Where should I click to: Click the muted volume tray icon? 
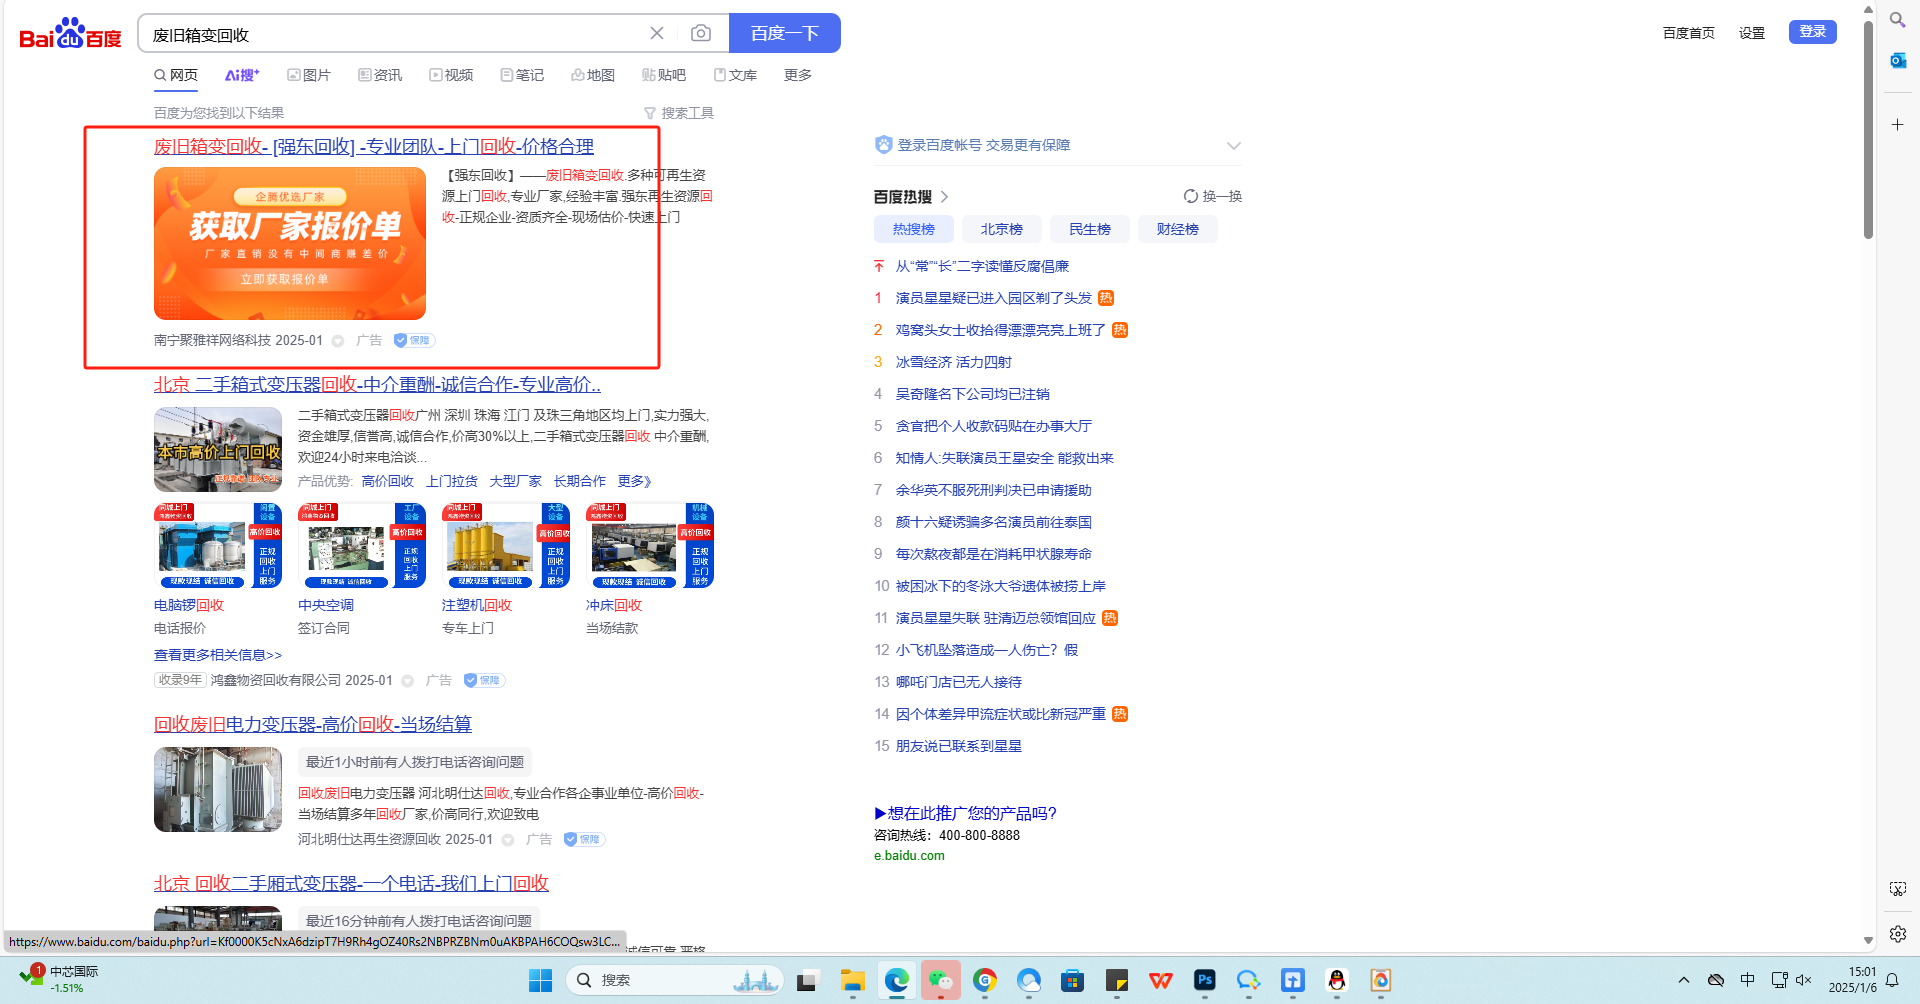point(1804,980)
